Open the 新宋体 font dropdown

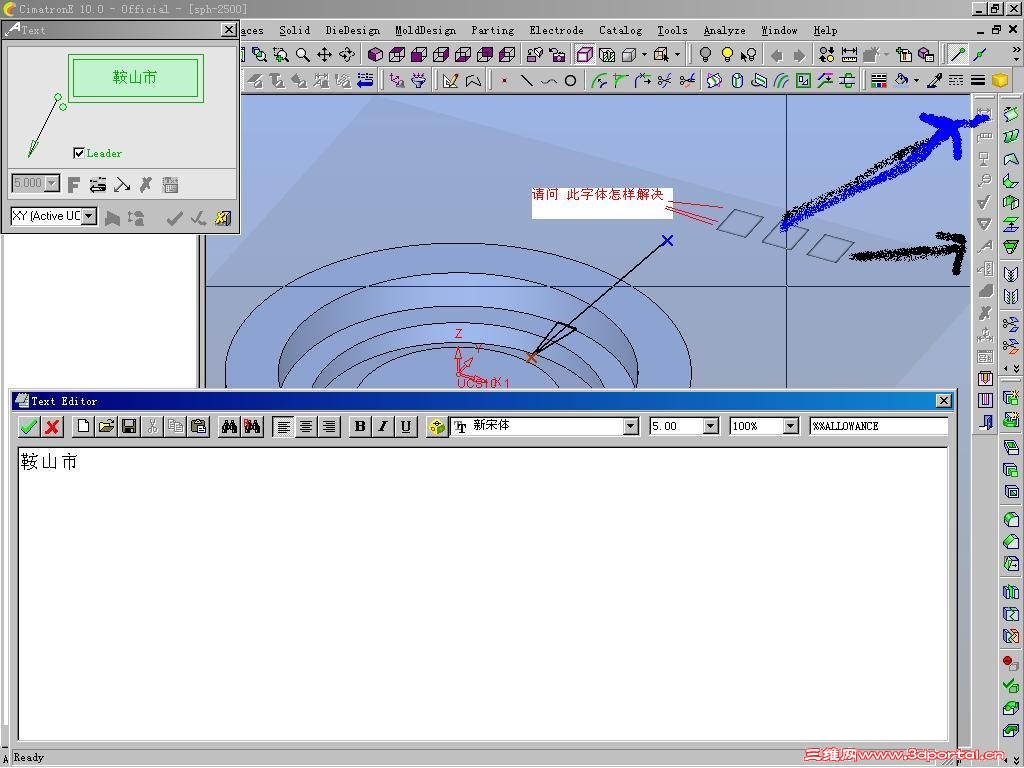(630, 426)
